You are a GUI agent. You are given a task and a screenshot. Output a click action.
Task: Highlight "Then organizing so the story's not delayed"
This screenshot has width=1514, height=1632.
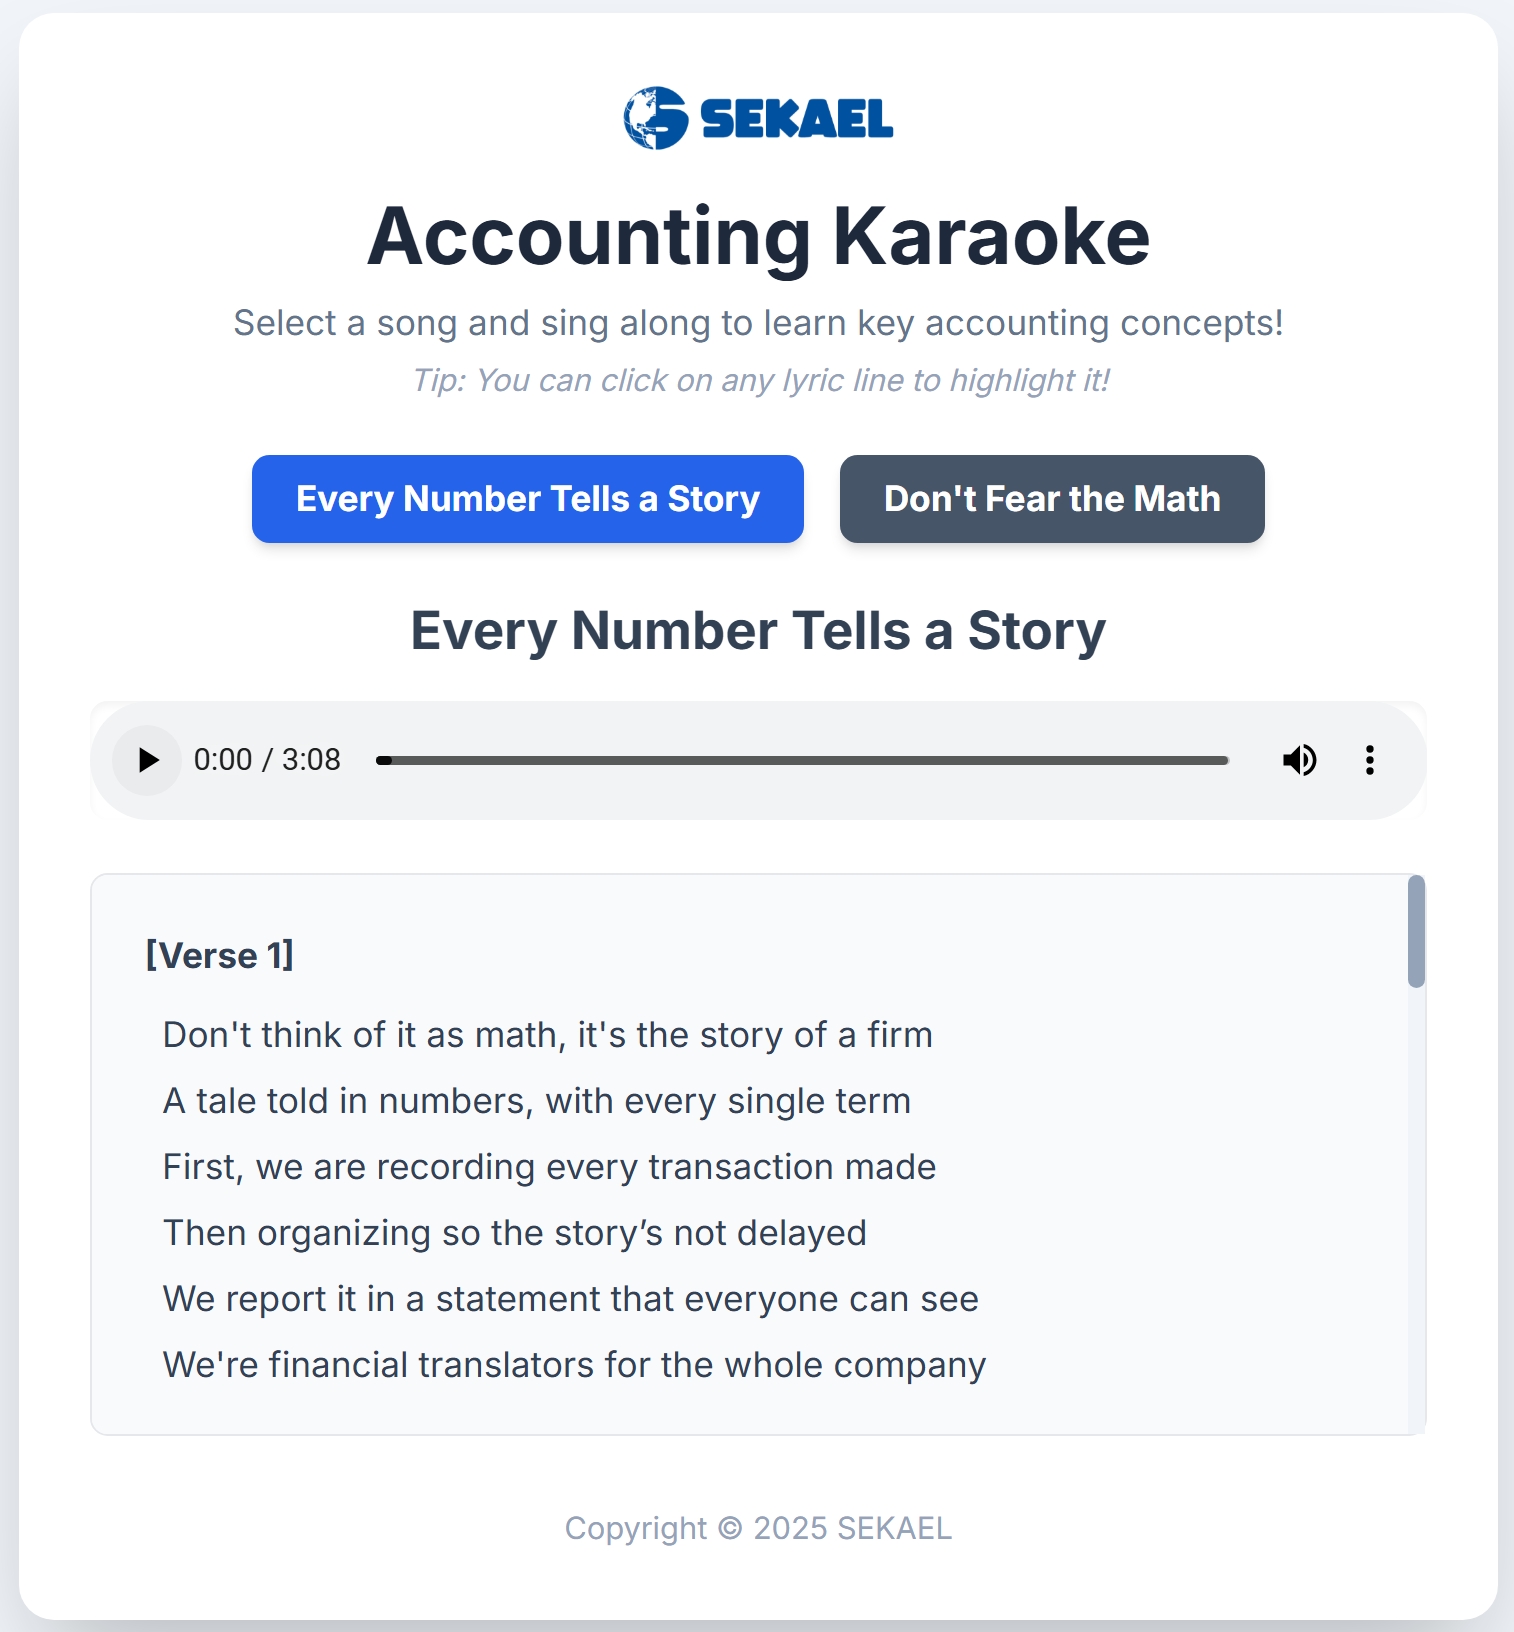coord(514,1233)
